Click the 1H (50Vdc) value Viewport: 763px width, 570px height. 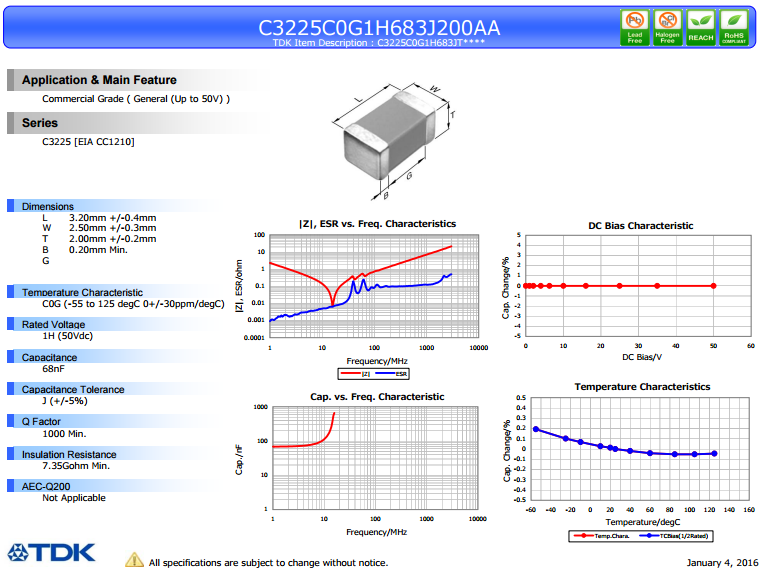pos(68,336)
